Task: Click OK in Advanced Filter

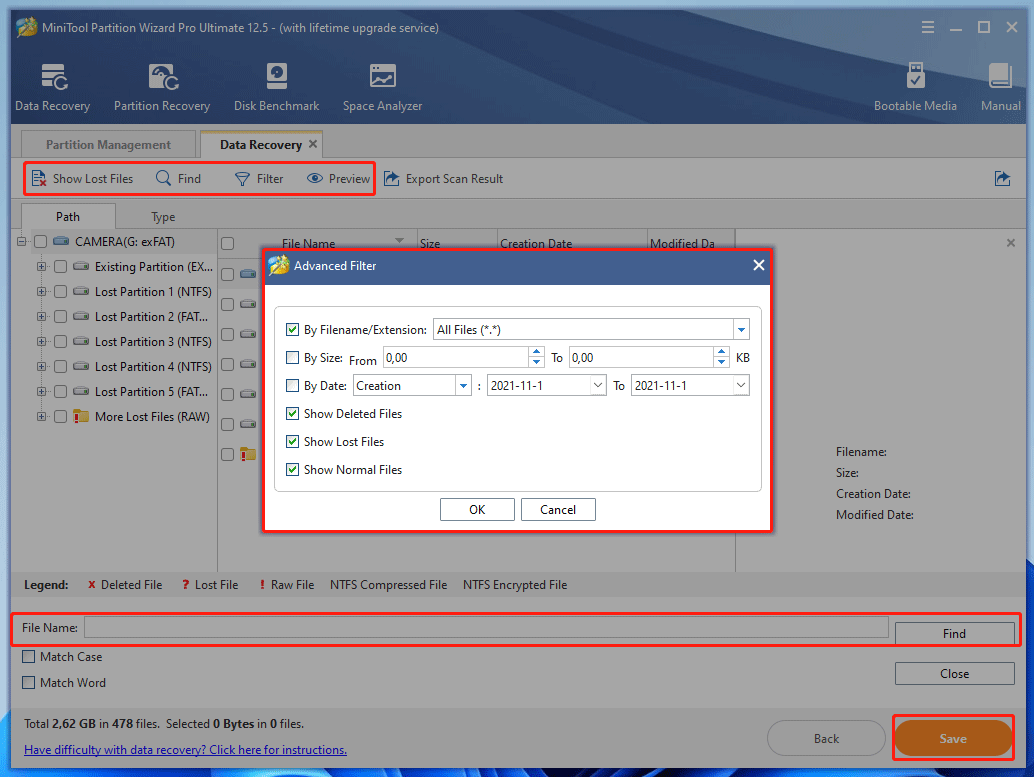Action: 477,509
